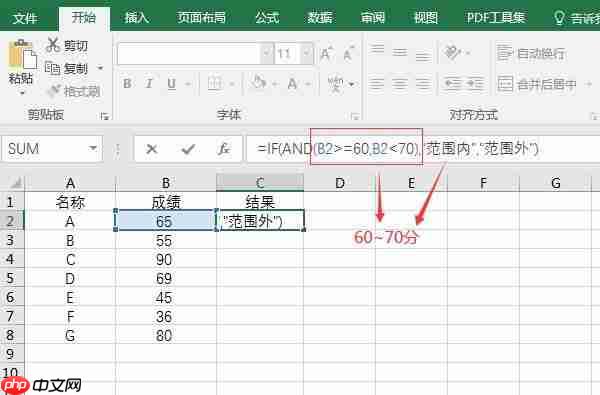The width and height of the screenshot is (600, 395).
Task: Click the Cut (剪切) scissors icon
Action: (53, 45)
